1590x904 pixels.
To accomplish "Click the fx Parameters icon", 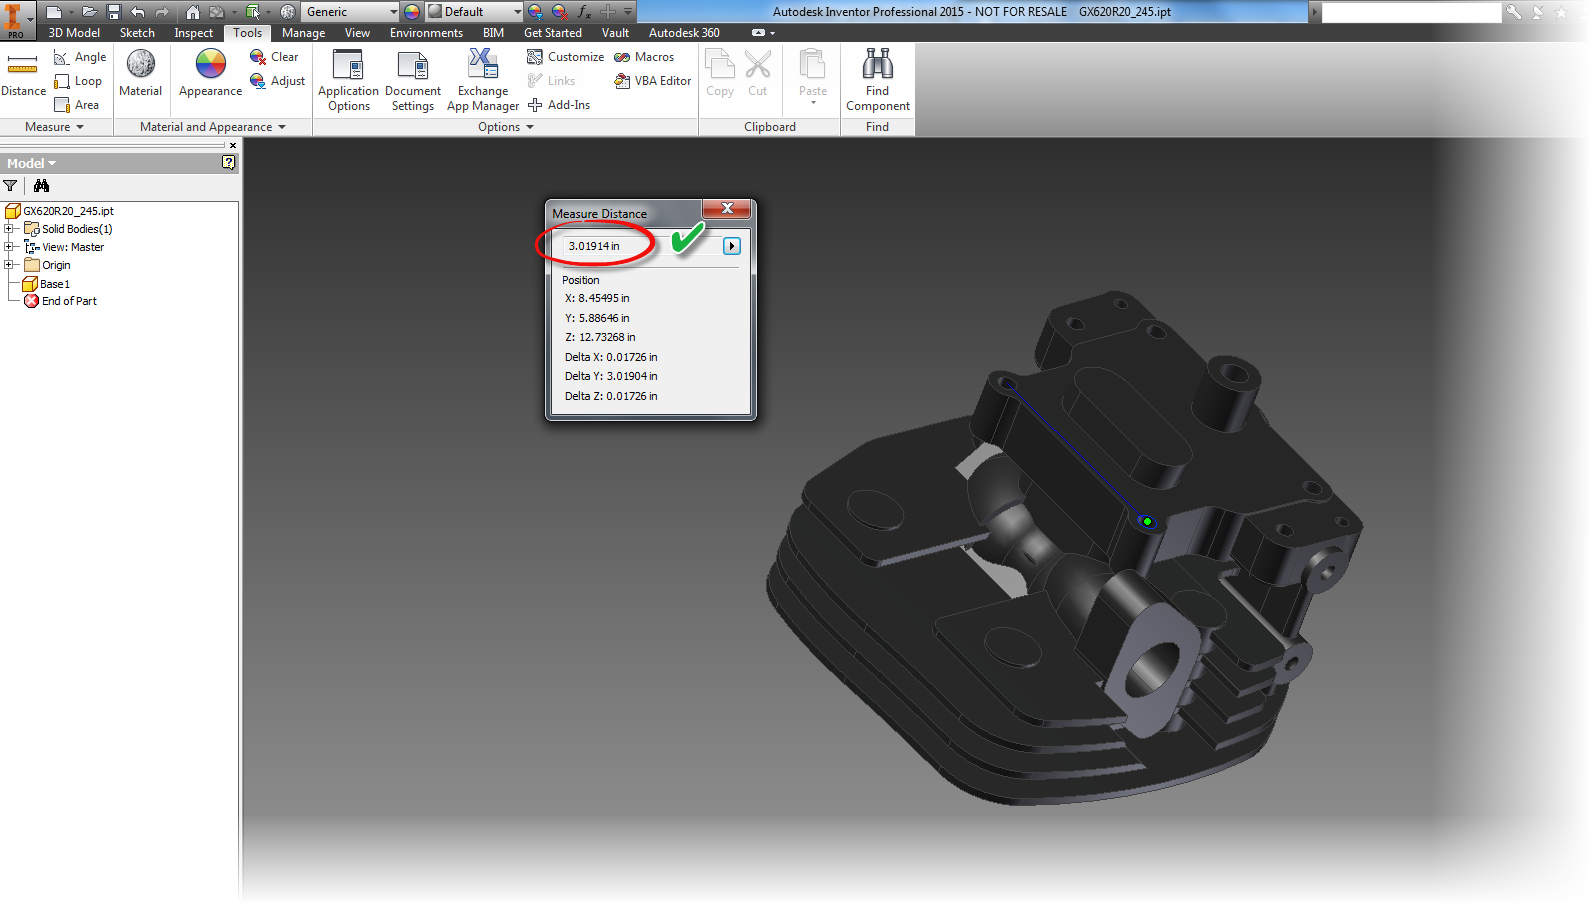I will (x=584, y=12).
